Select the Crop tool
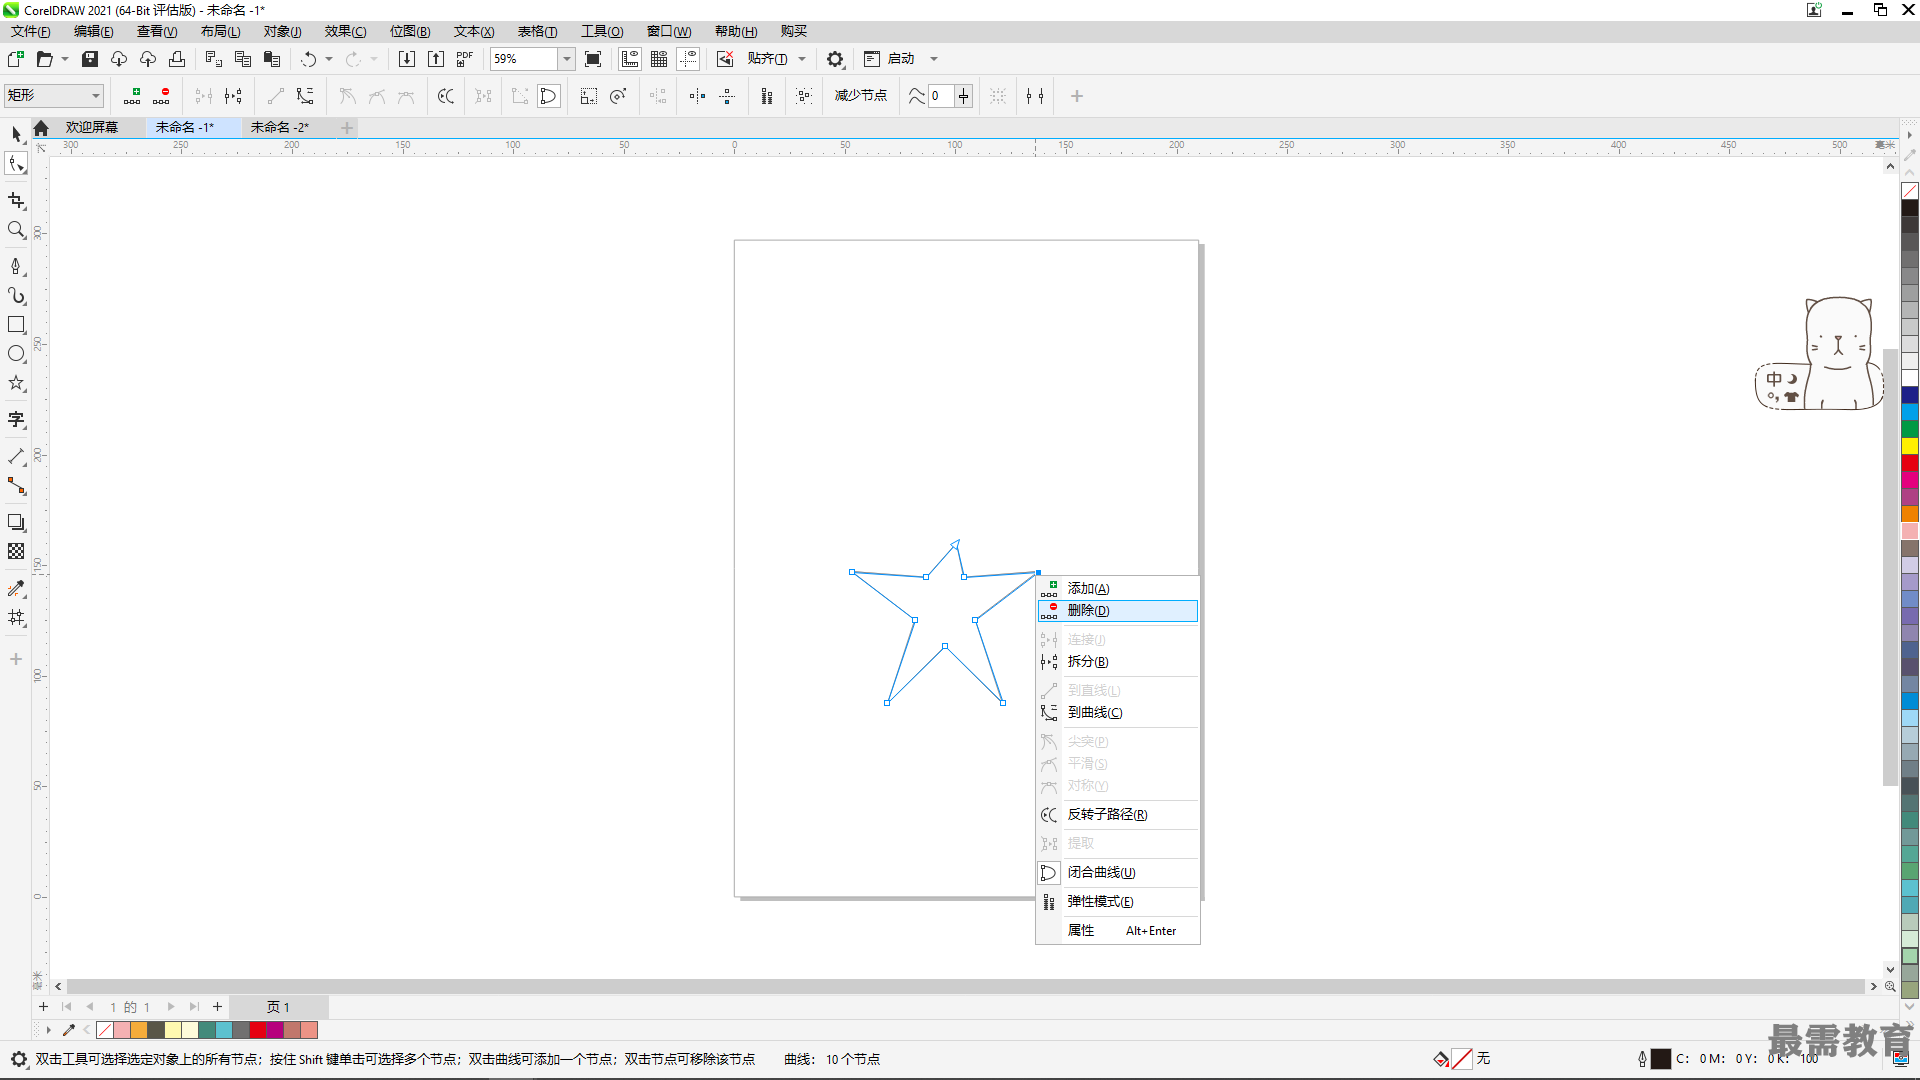 16,200
